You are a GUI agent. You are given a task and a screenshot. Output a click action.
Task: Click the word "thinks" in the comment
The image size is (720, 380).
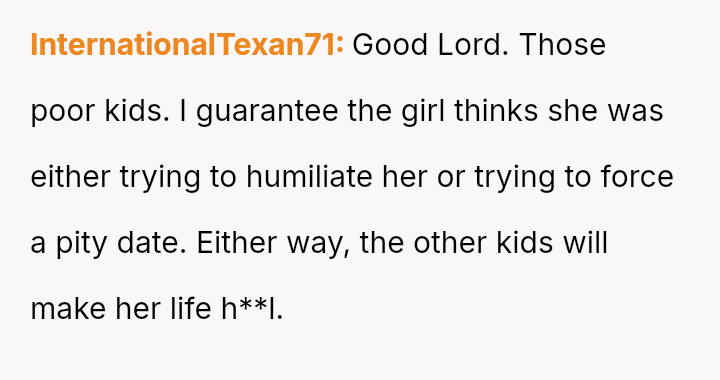[x=496, y=111]
